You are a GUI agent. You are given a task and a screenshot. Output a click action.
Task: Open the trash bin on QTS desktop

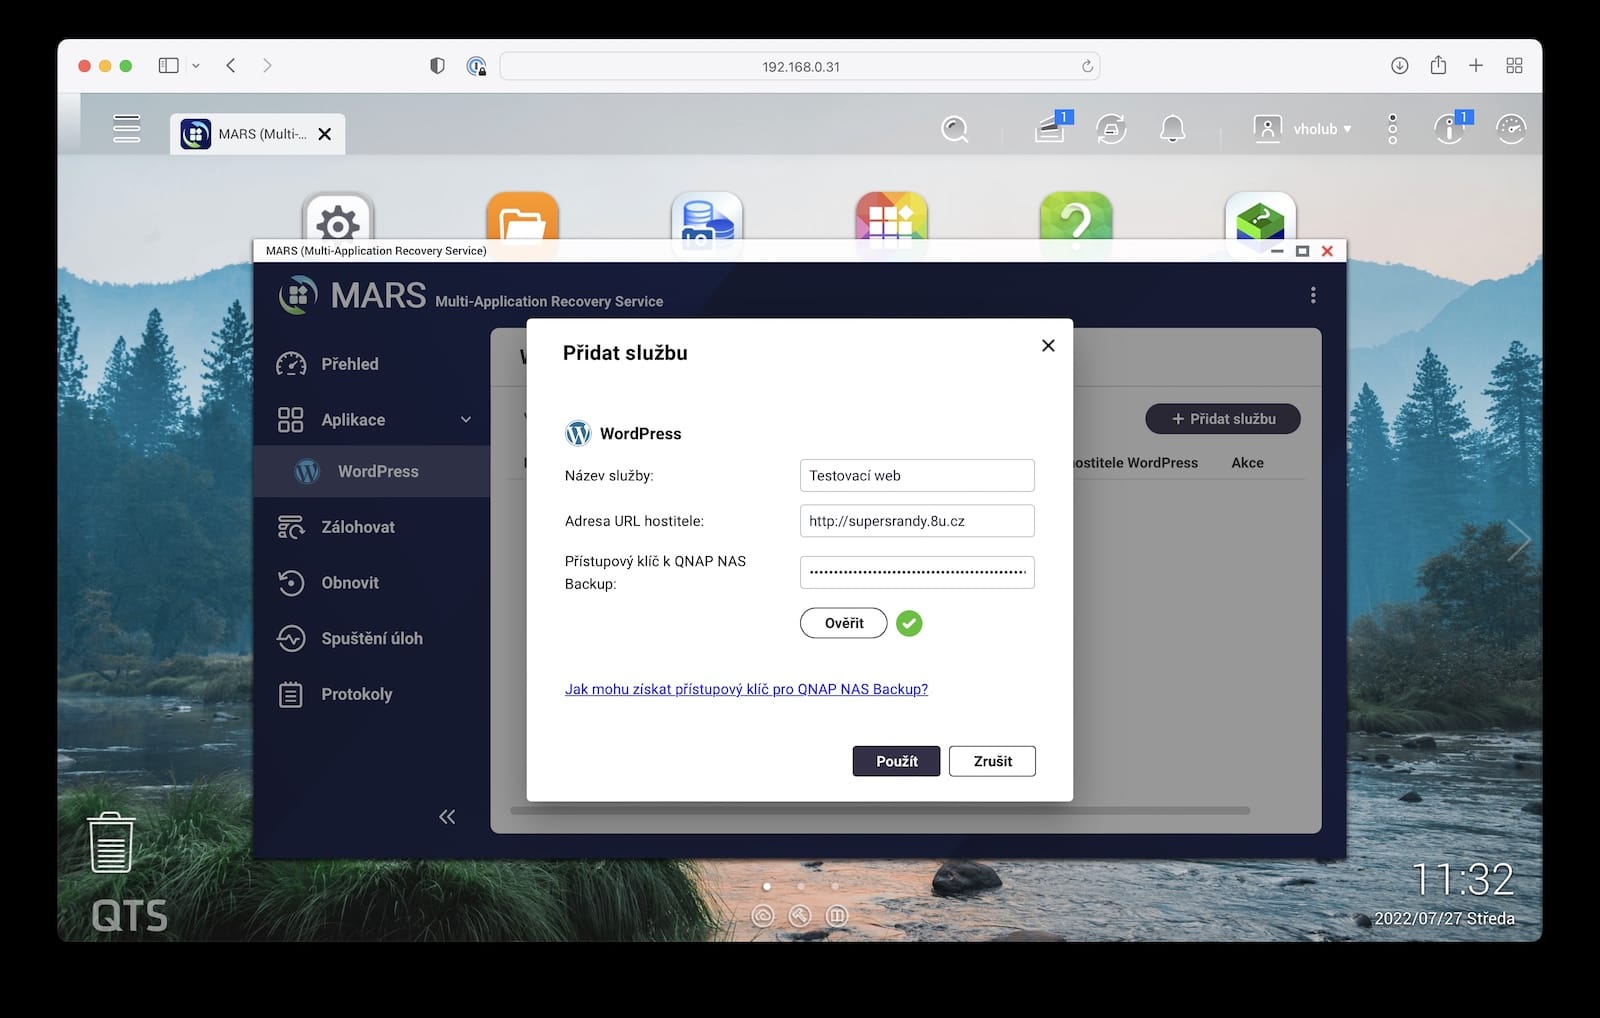point(111,842)
